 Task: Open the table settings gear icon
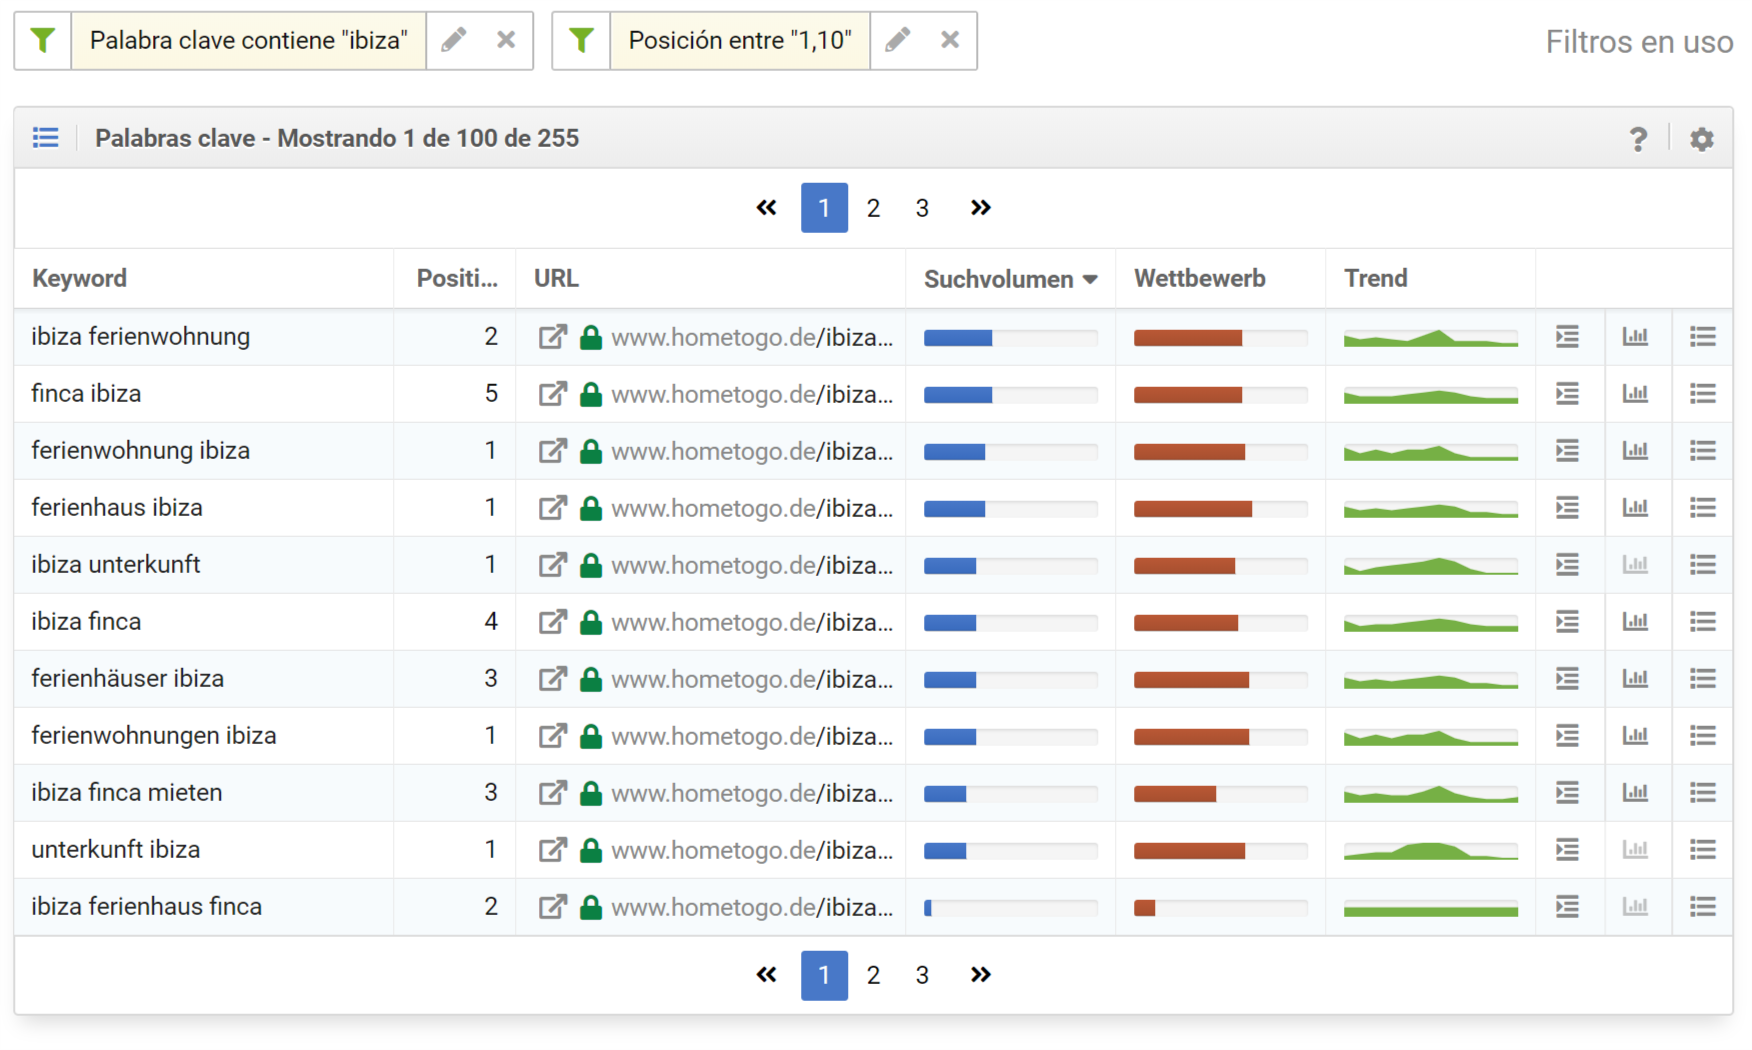click(1702, 139)
